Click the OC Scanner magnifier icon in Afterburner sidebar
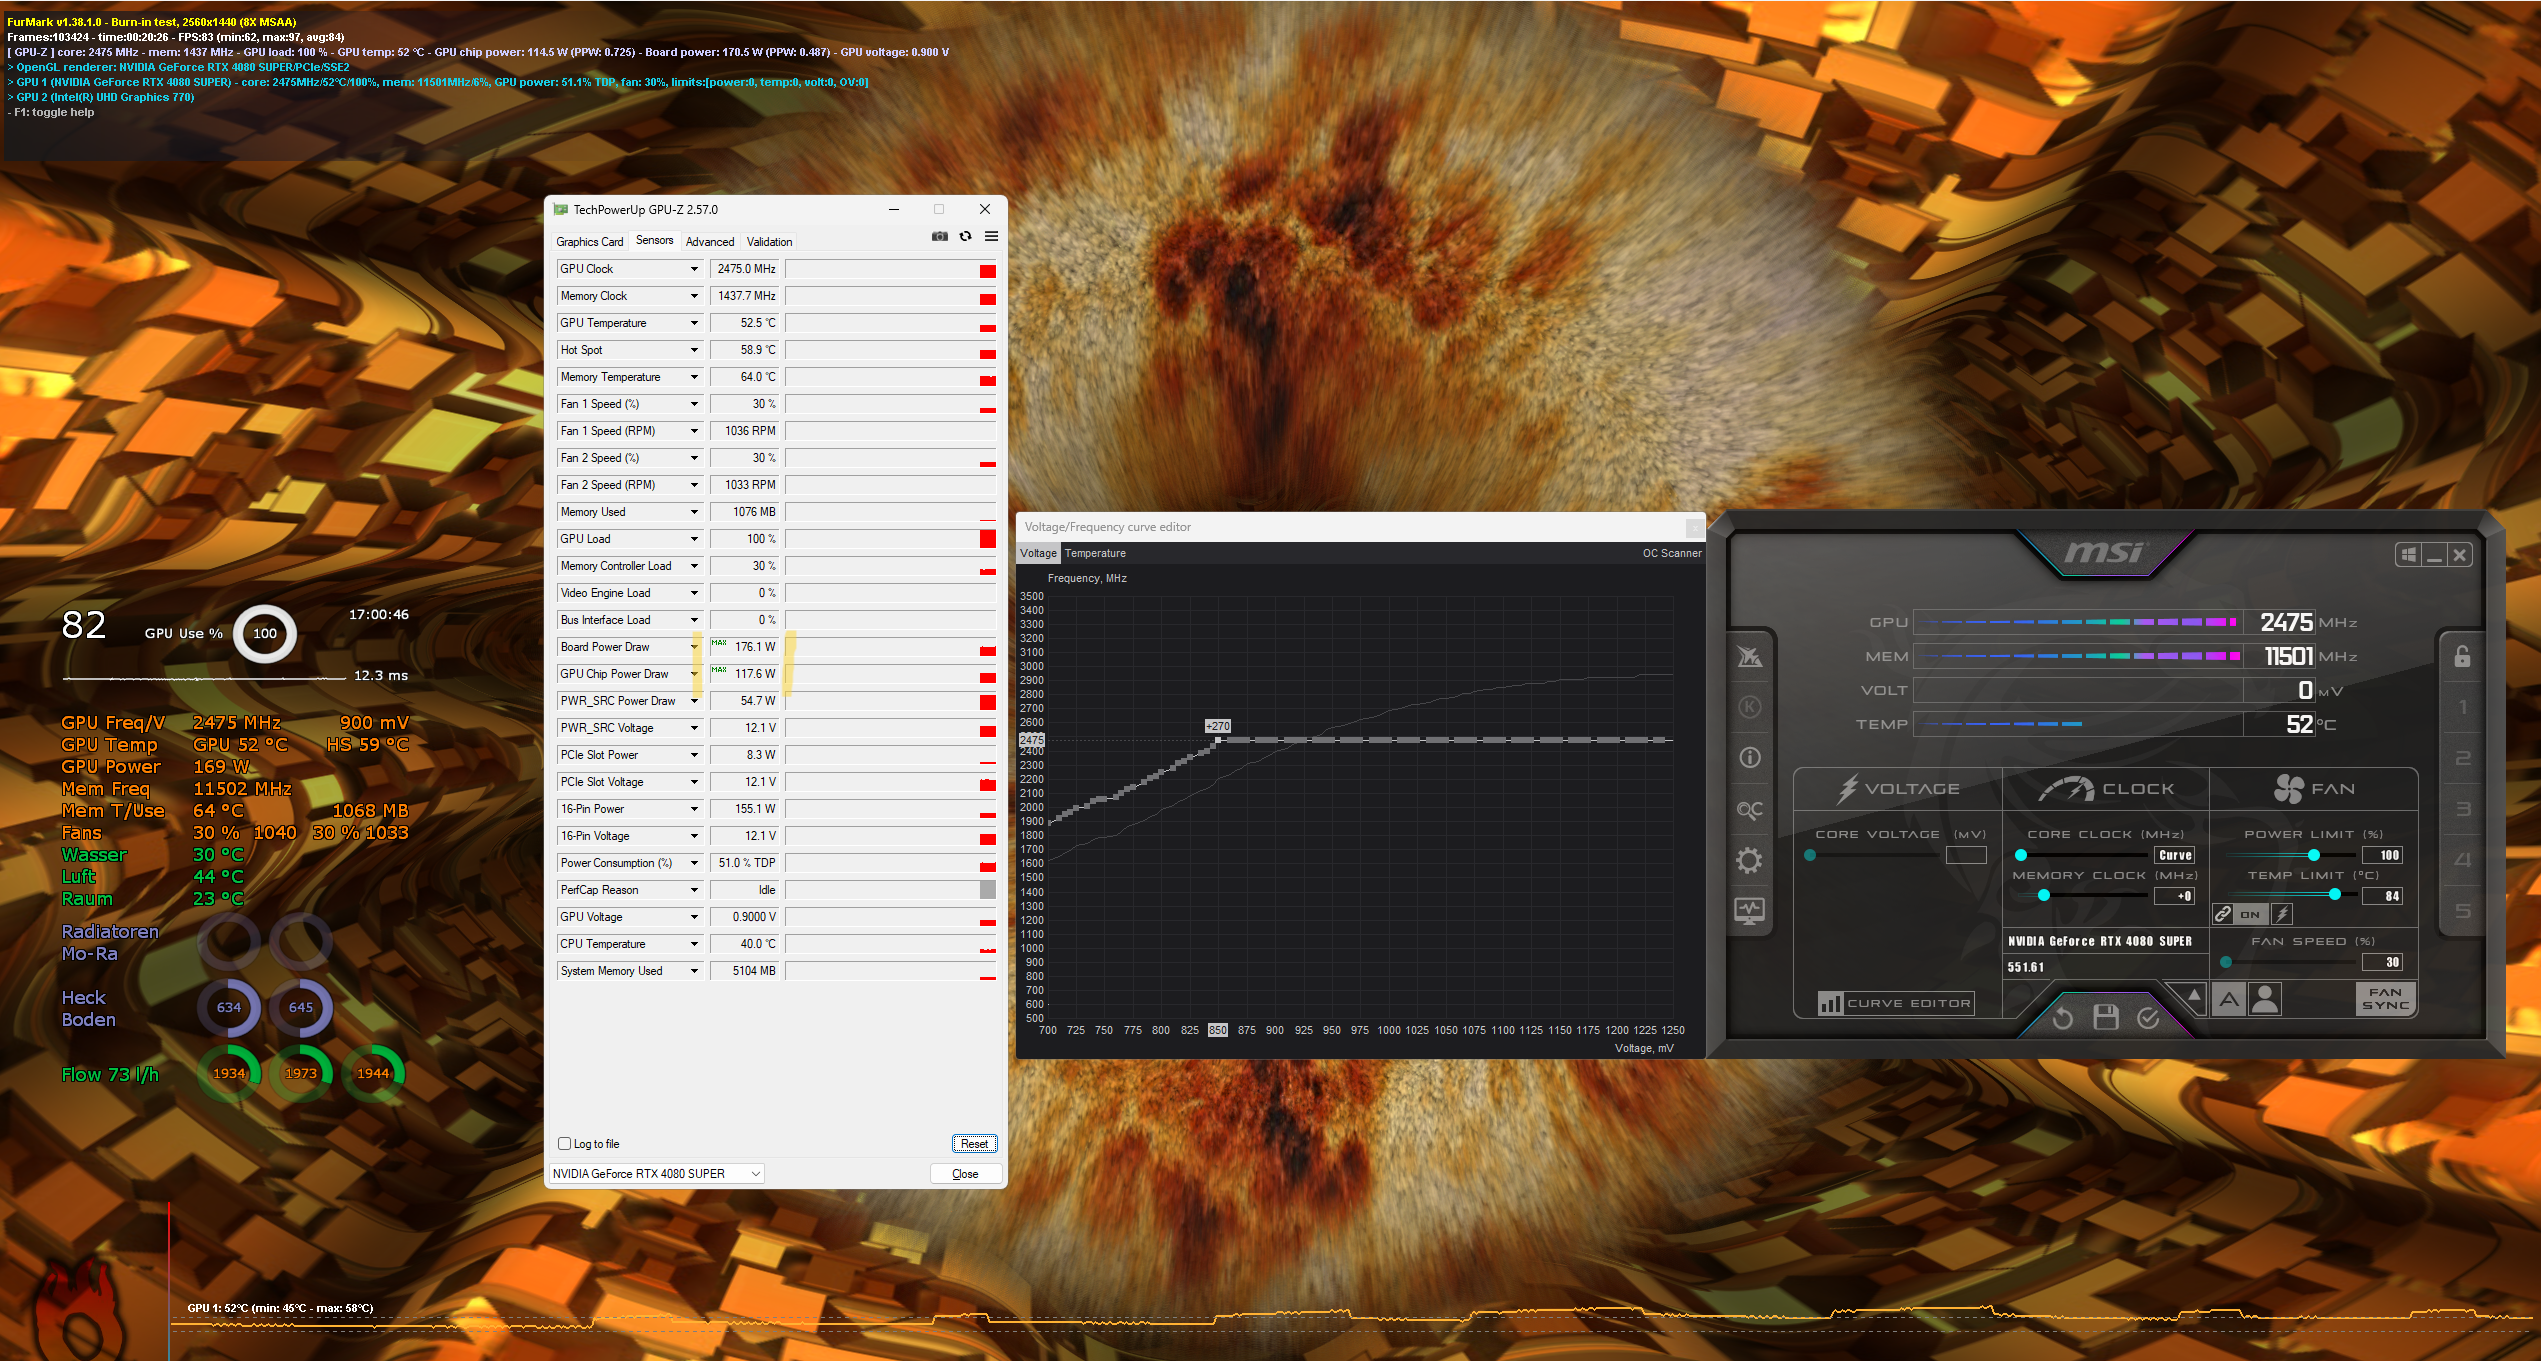This screenshot has height=1361, width=2541. tap(1749, 809)
